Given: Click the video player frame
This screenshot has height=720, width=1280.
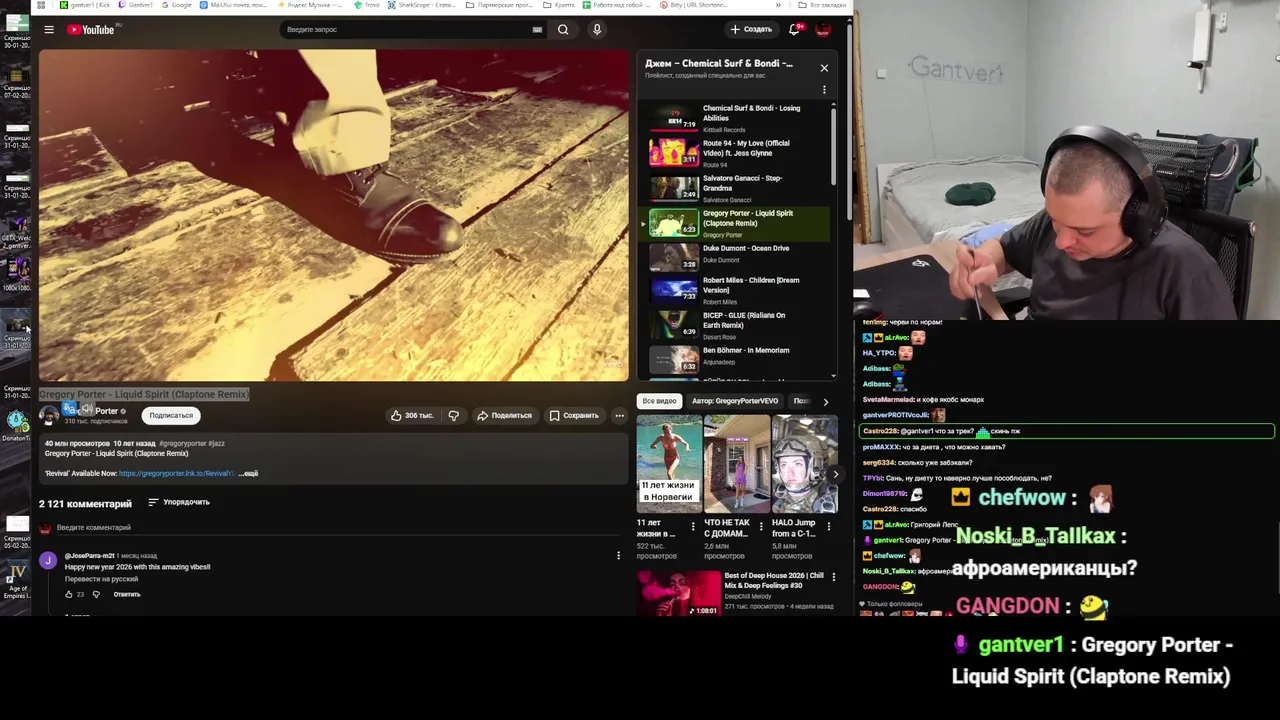Looking at the screenshot, I should (334, 215).
